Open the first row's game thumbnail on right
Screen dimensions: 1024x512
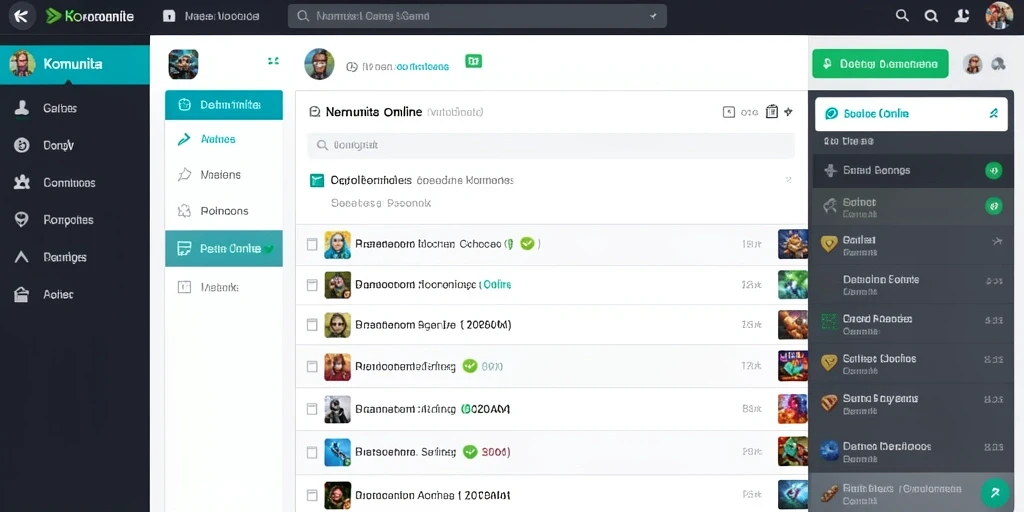point(793,244)
